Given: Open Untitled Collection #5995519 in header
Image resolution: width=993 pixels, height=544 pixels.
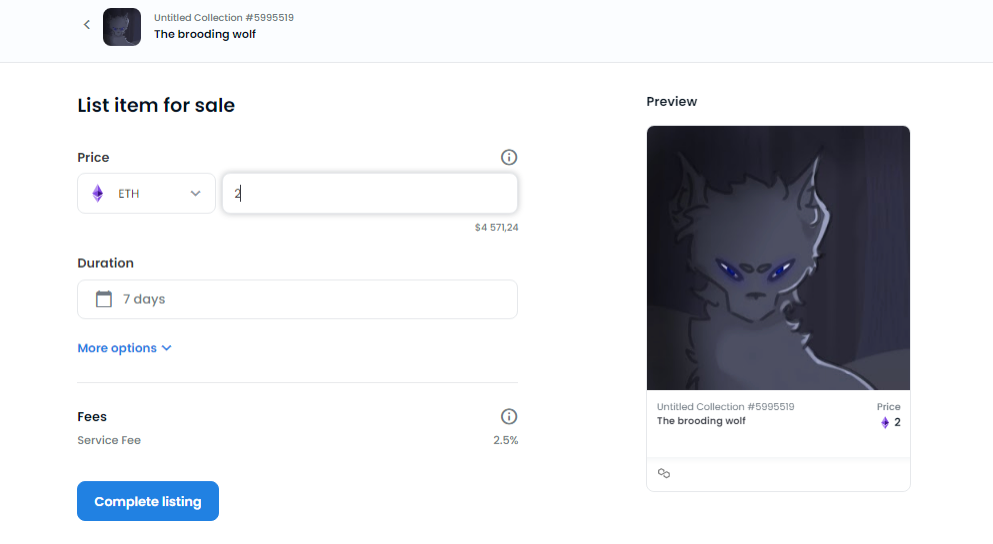Looking at the screenshot, I should tap(223, 18).
